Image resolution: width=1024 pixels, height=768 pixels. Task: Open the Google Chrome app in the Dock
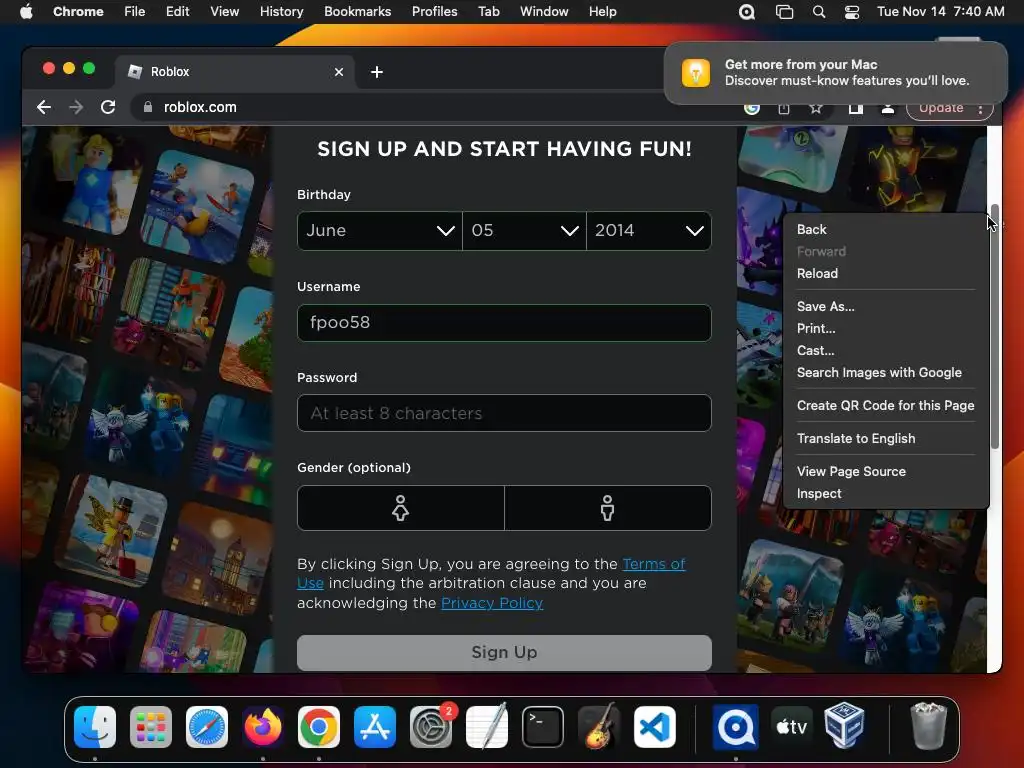coord(319,727)
